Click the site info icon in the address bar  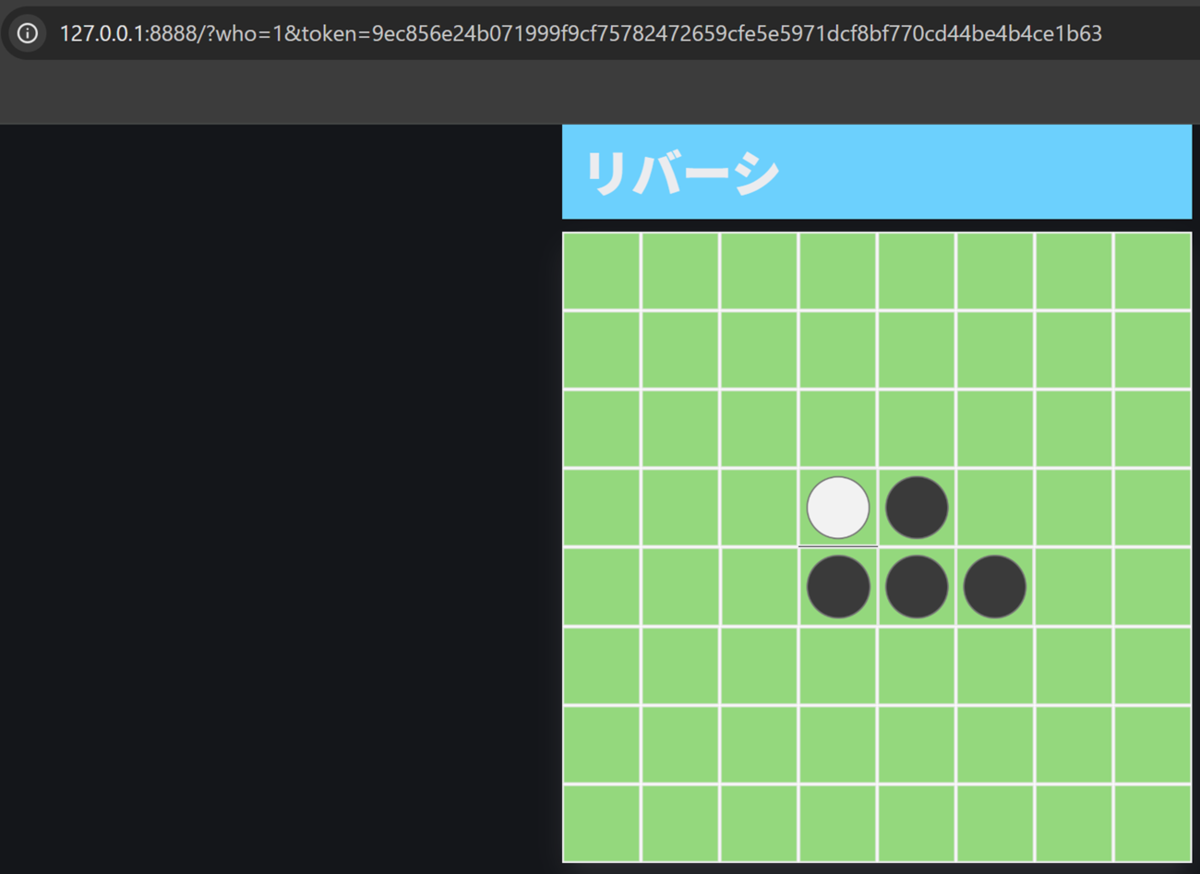(x=27, y=33)
